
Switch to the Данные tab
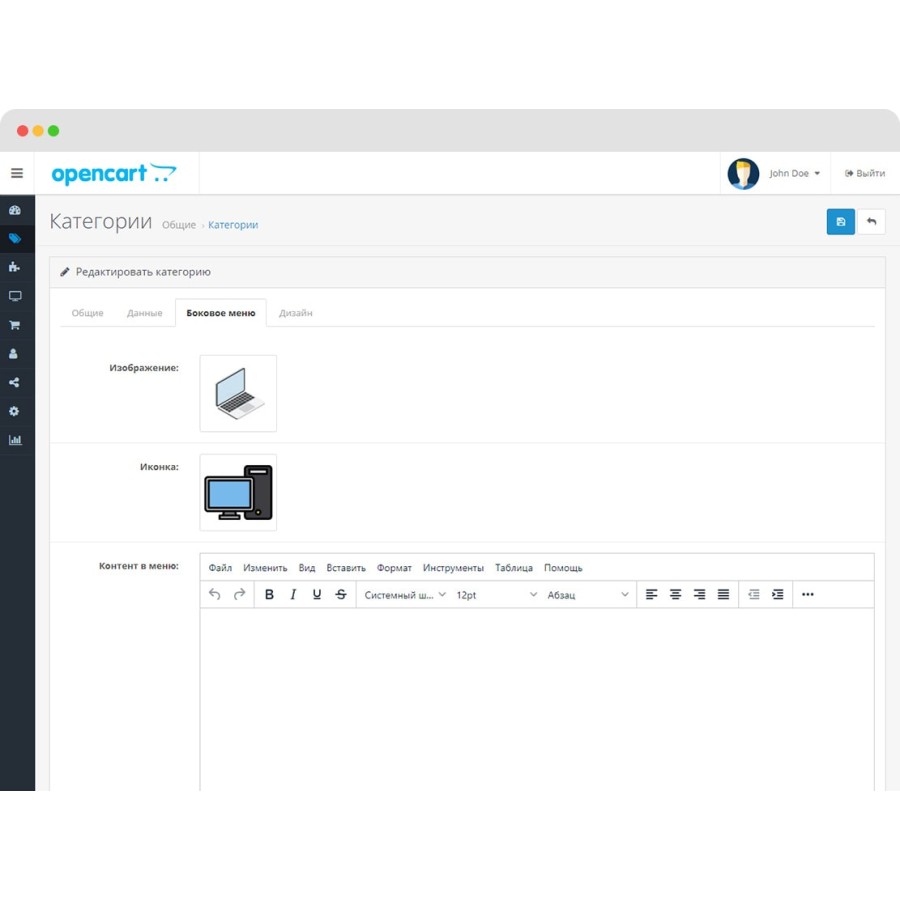(x=145, y=313)
